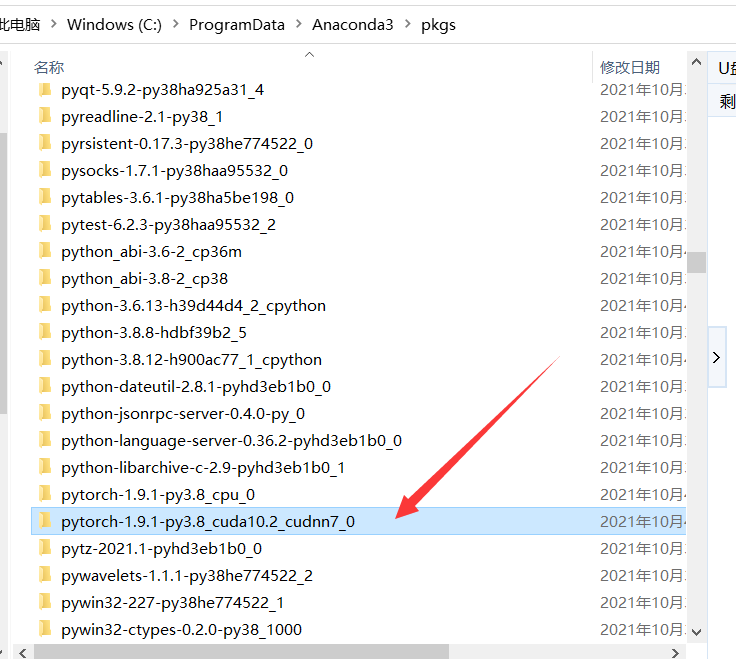The image size is (736, 659).
Task: Click folder icon of pyqt-5.9.2-py38ha925a31_4
Action: [x=45, y=89]
